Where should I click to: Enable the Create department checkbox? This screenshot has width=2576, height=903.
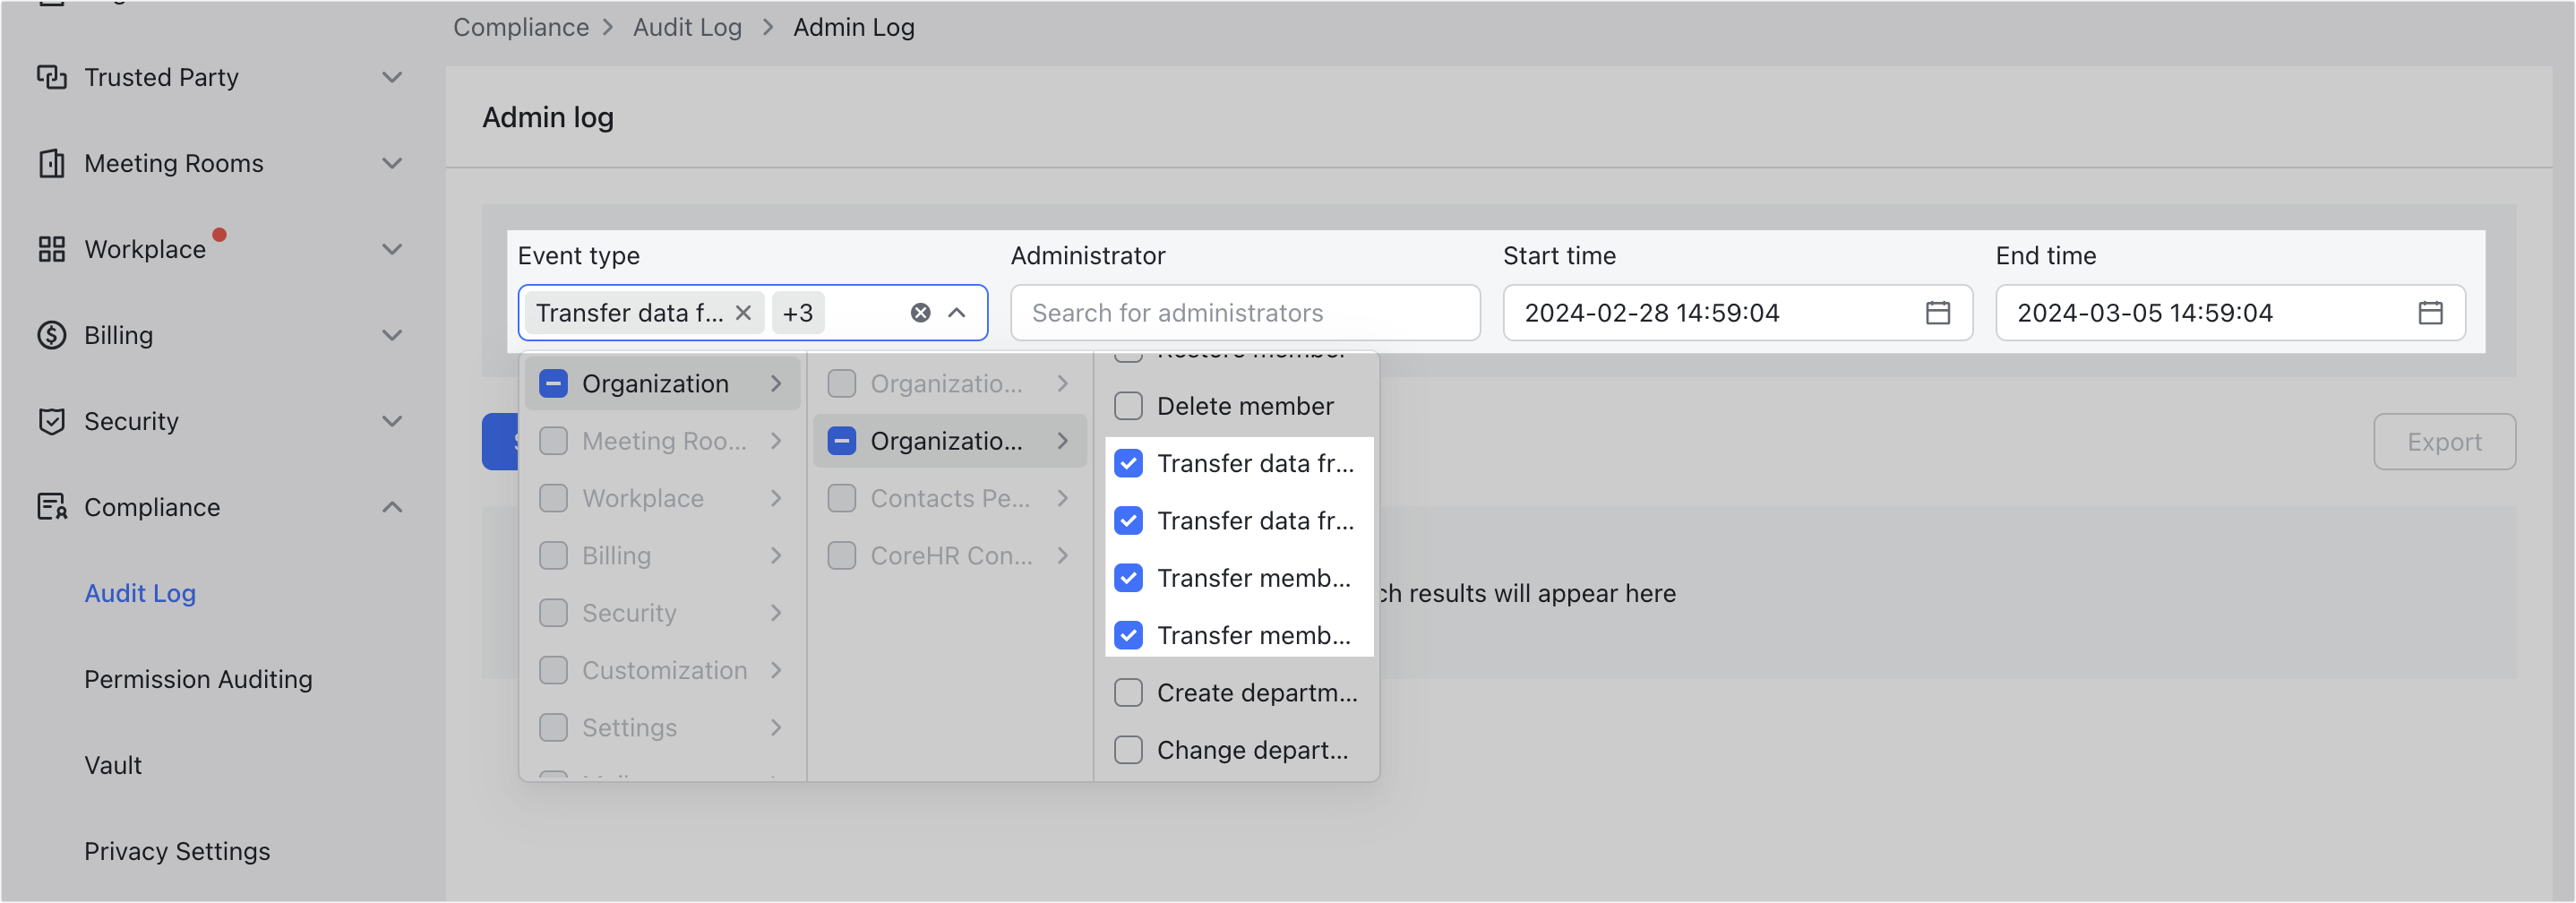point(1128,692)
